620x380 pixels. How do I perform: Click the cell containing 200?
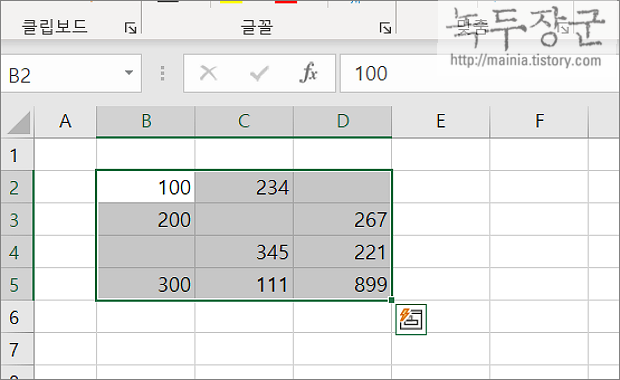point(146,219)
